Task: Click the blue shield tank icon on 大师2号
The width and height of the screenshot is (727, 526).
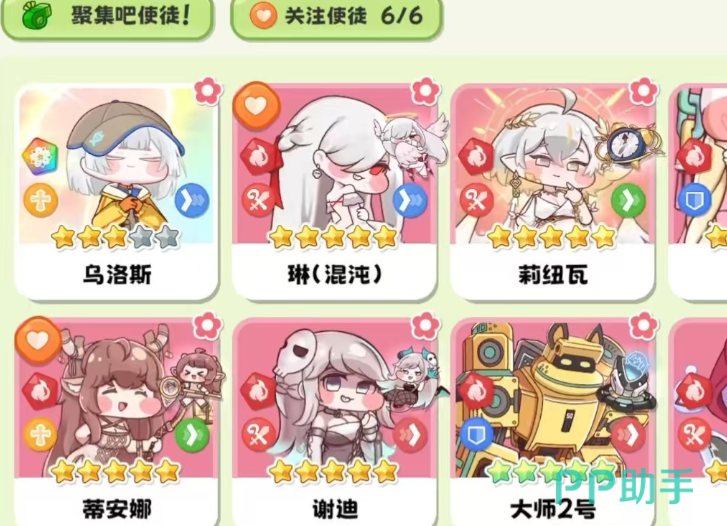Action: coord(477,435)
